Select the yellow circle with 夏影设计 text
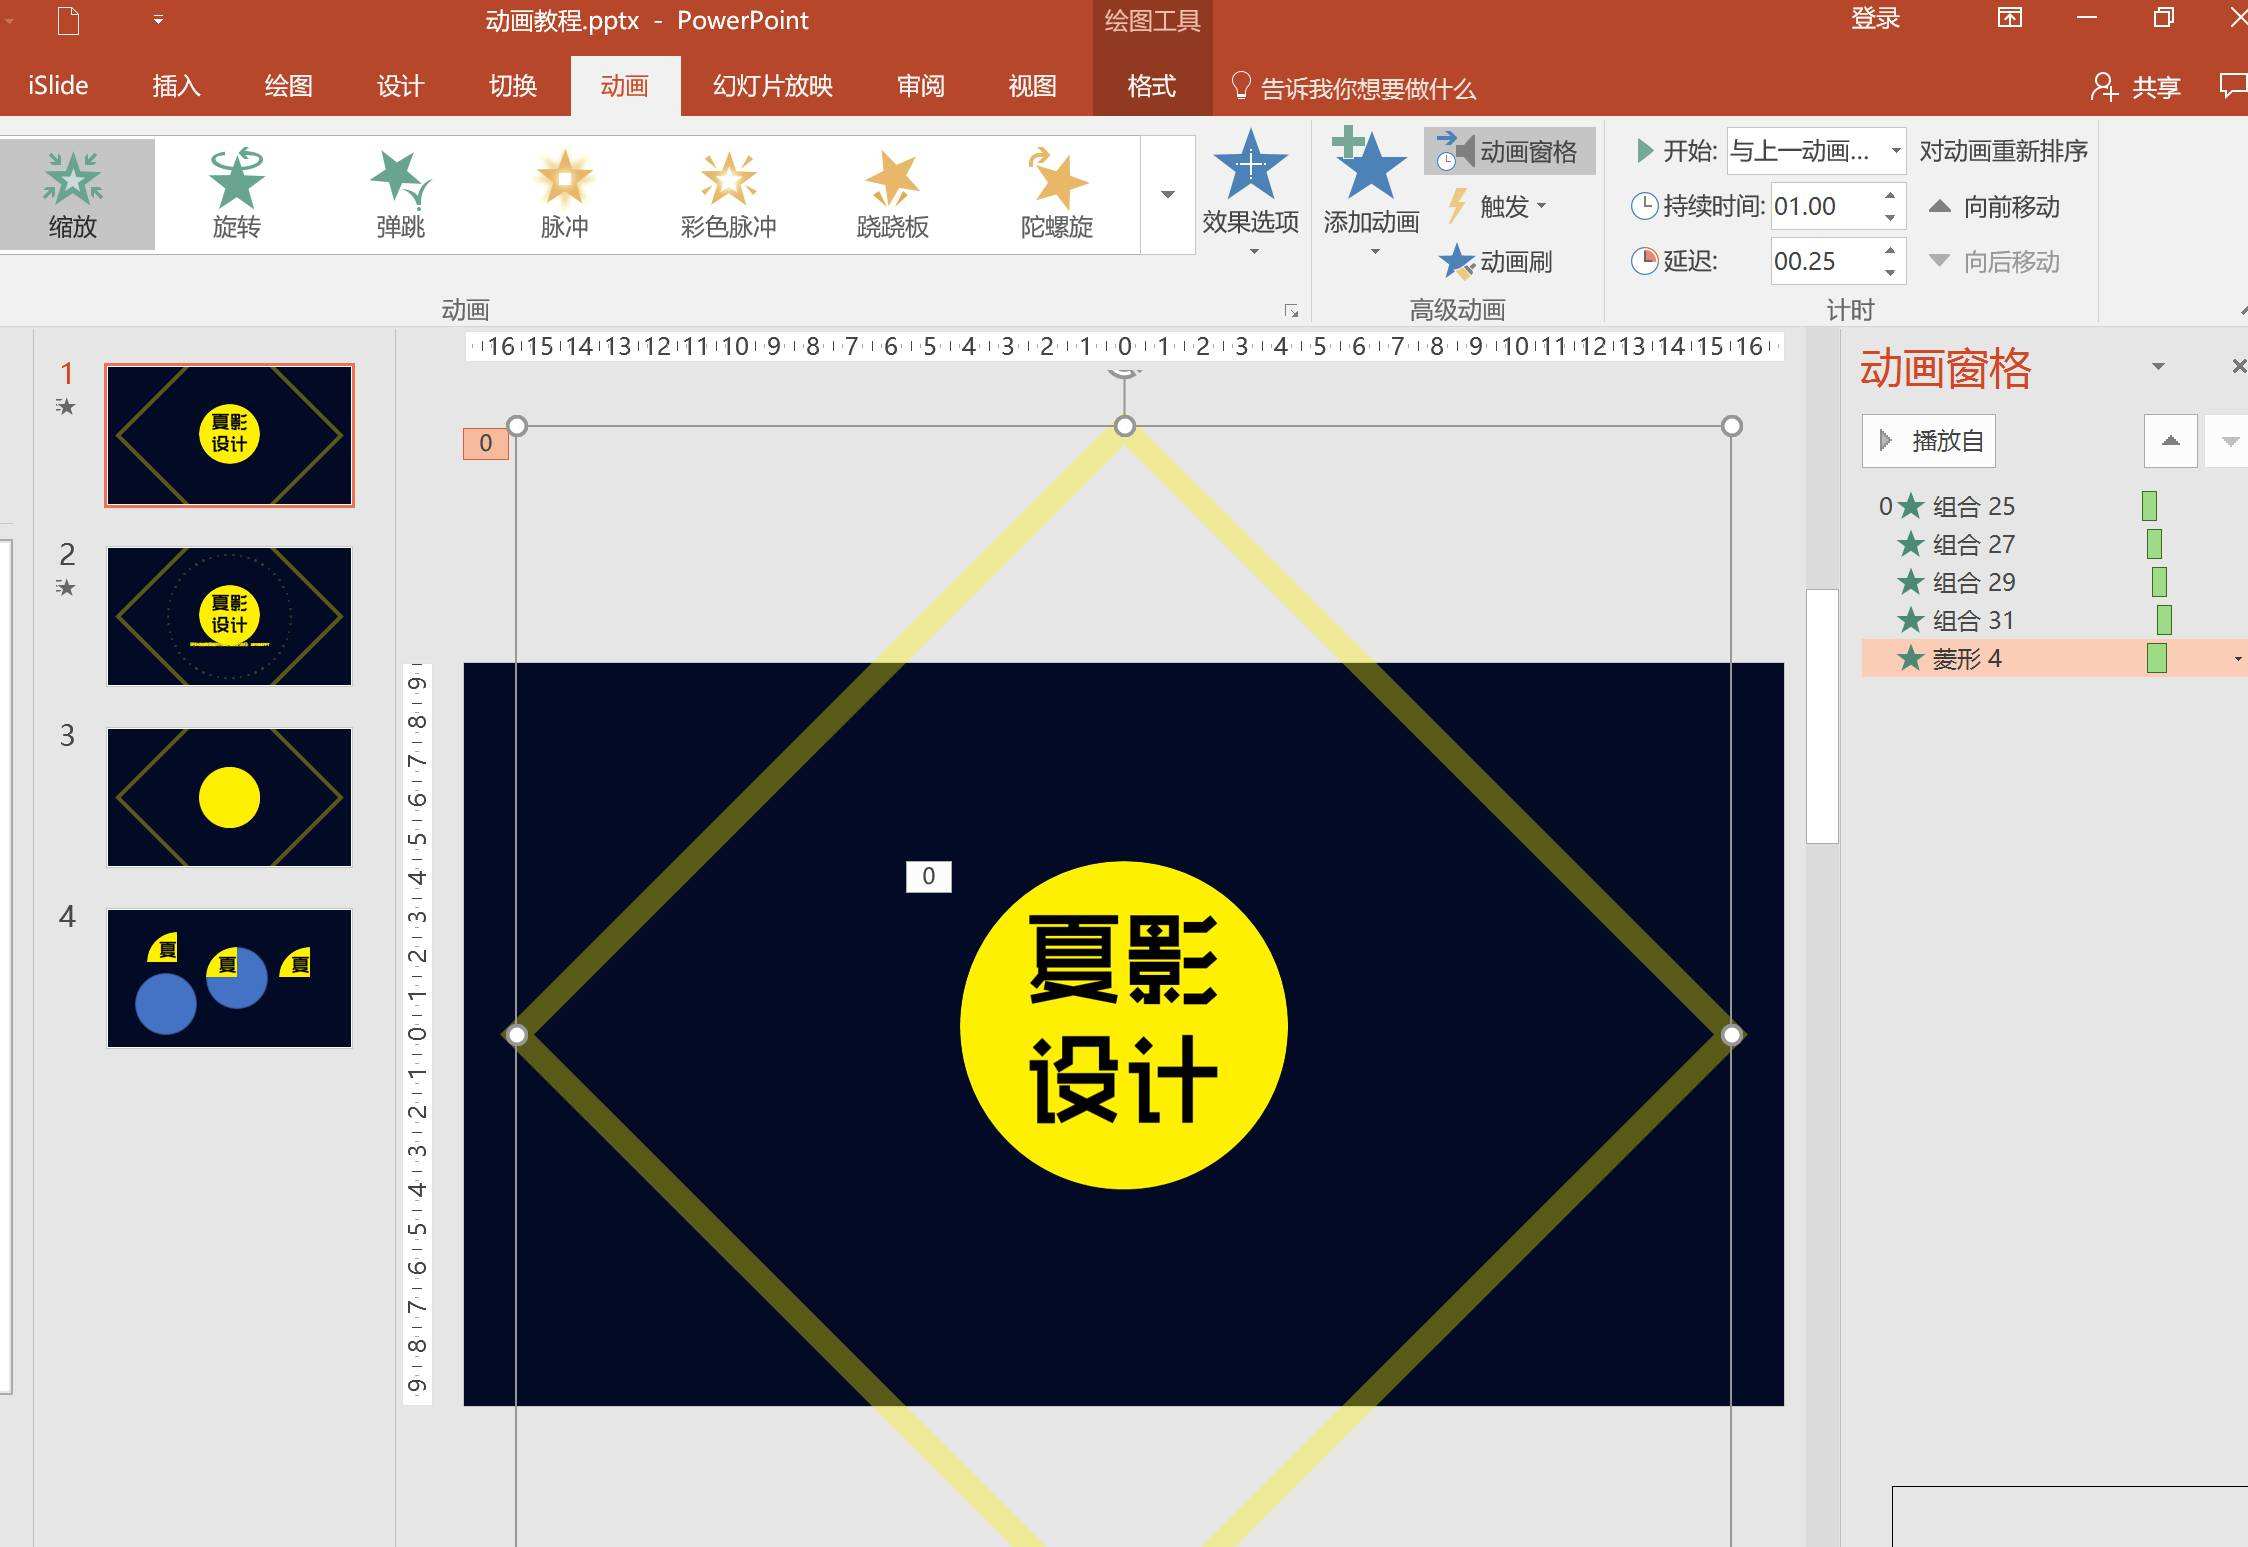Image resolution: width=2248 pixels, height=1547 pixels. 1123,1025
